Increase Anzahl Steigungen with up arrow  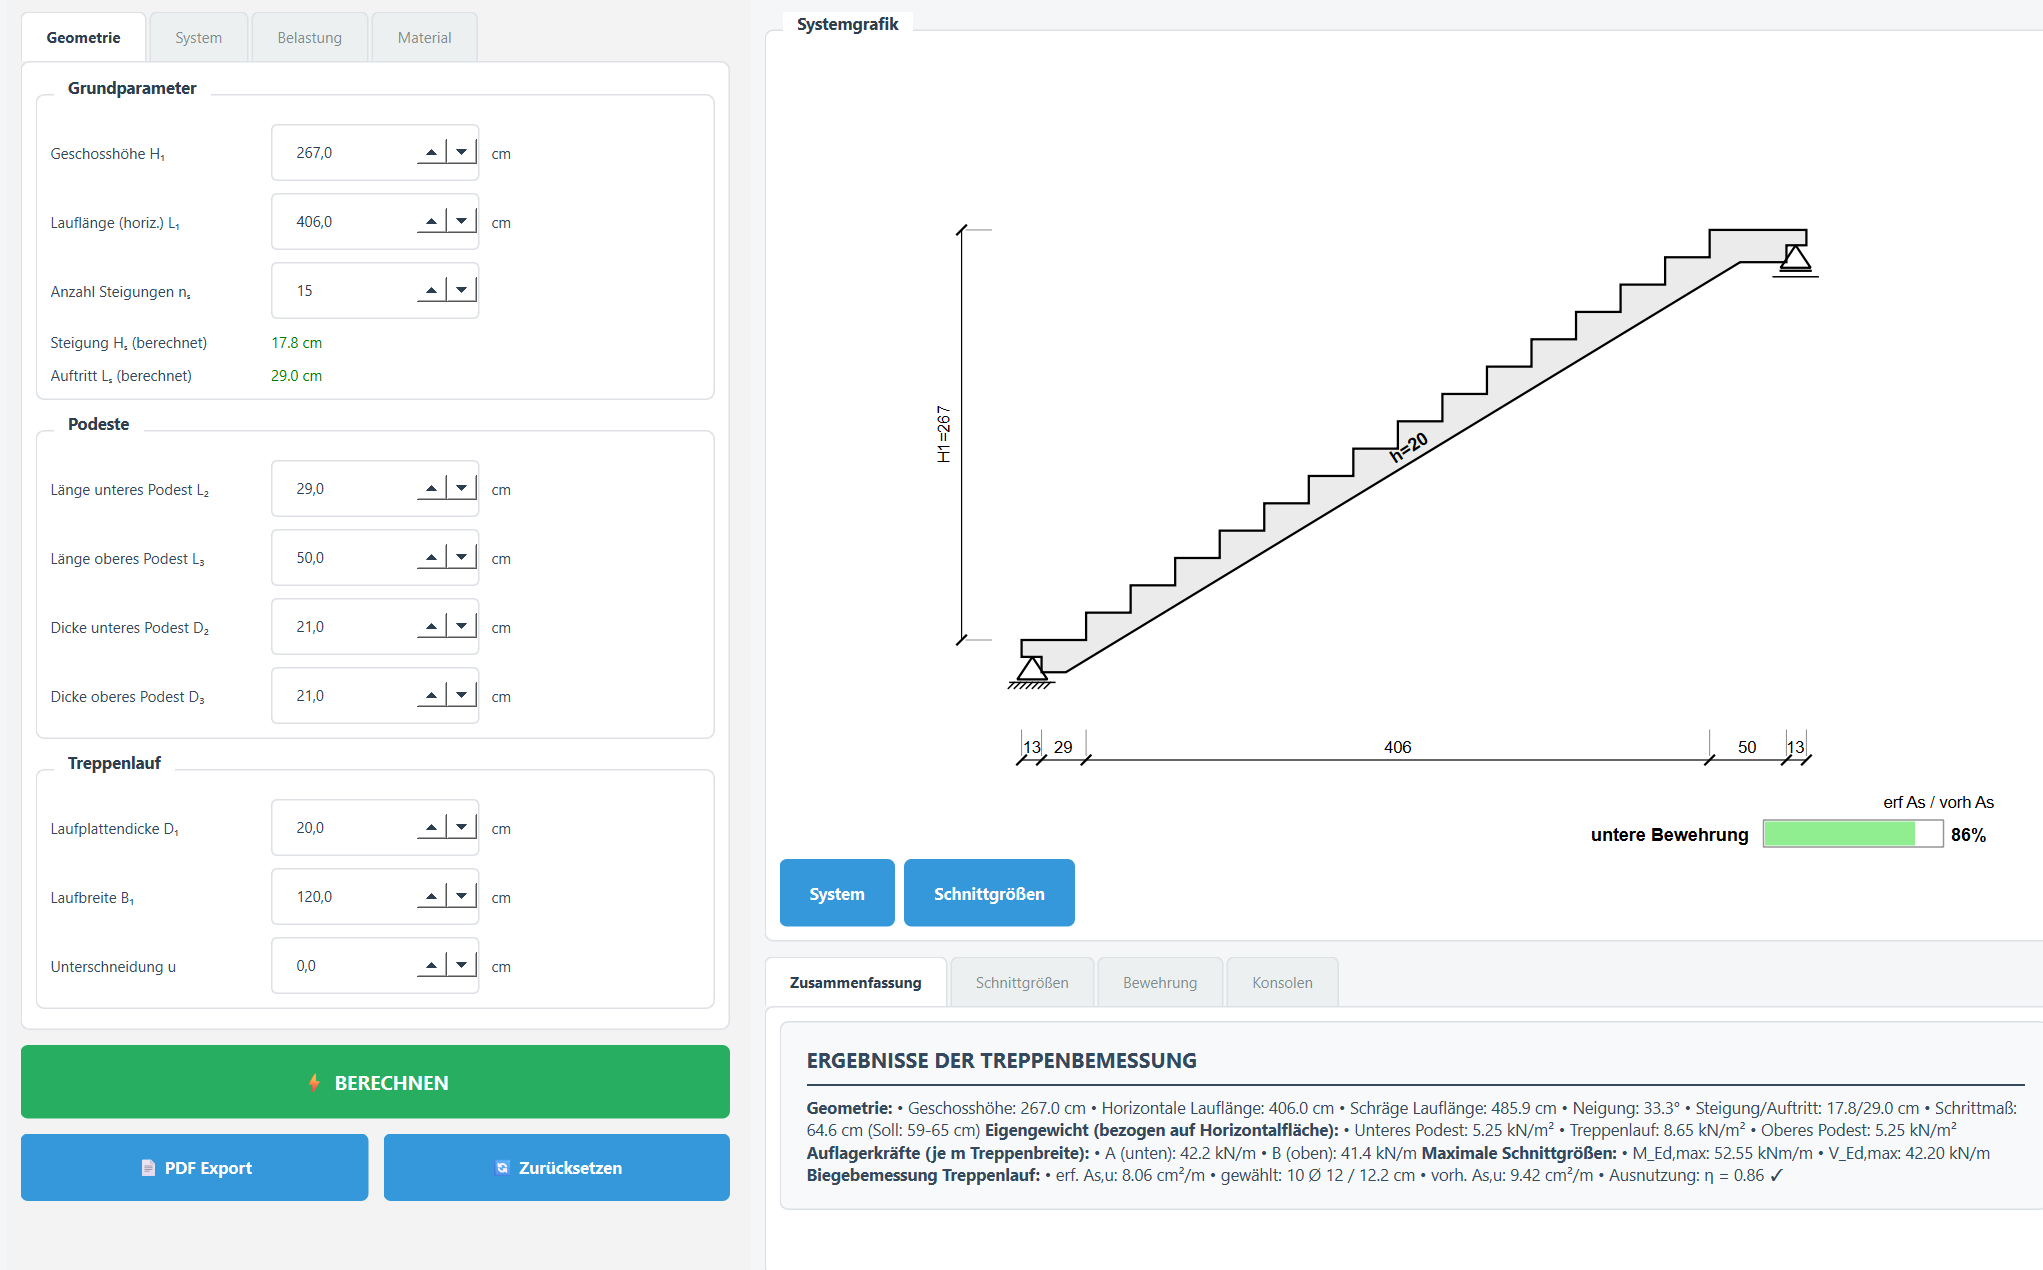click(431, 291)
